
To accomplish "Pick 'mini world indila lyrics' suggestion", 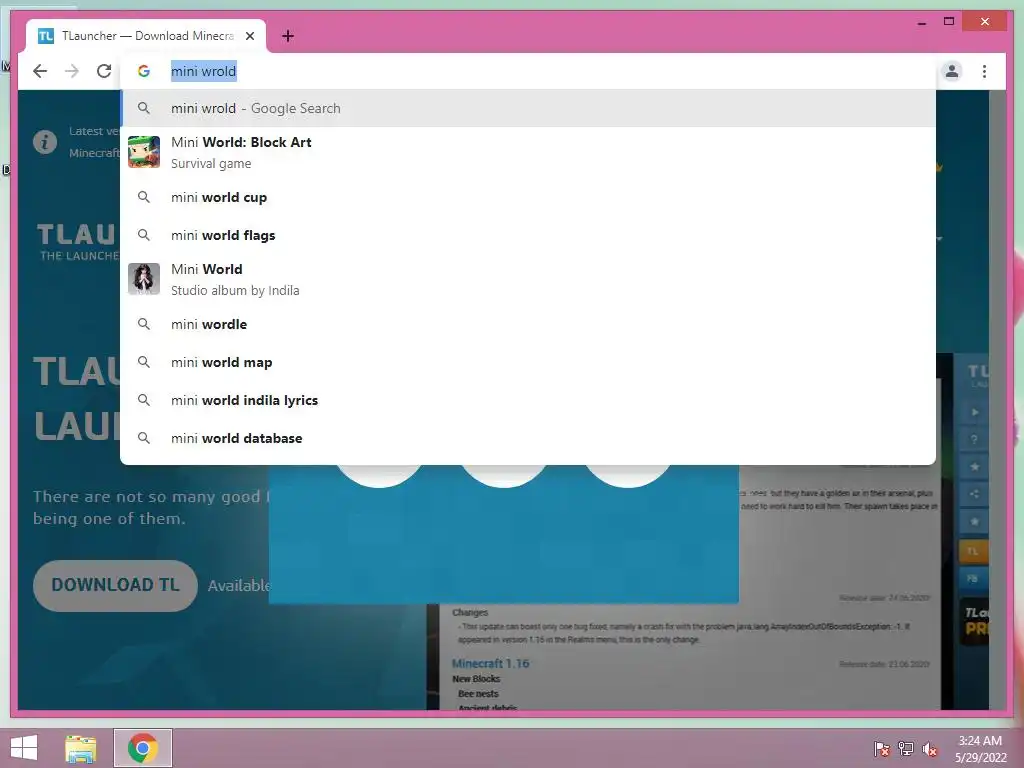I will (528, 400).
